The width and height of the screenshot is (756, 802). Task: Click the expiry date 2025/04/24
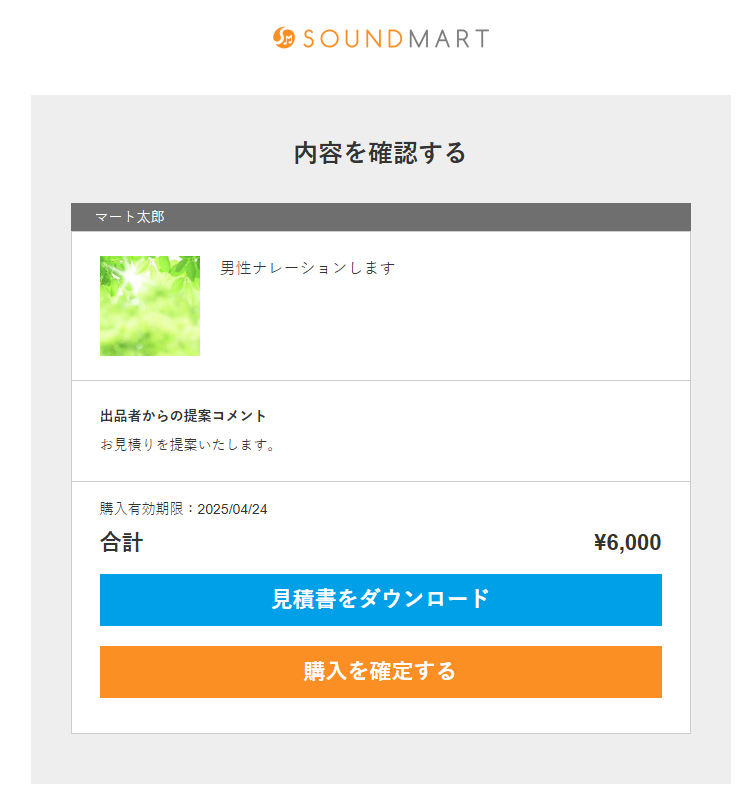(232, 509)
